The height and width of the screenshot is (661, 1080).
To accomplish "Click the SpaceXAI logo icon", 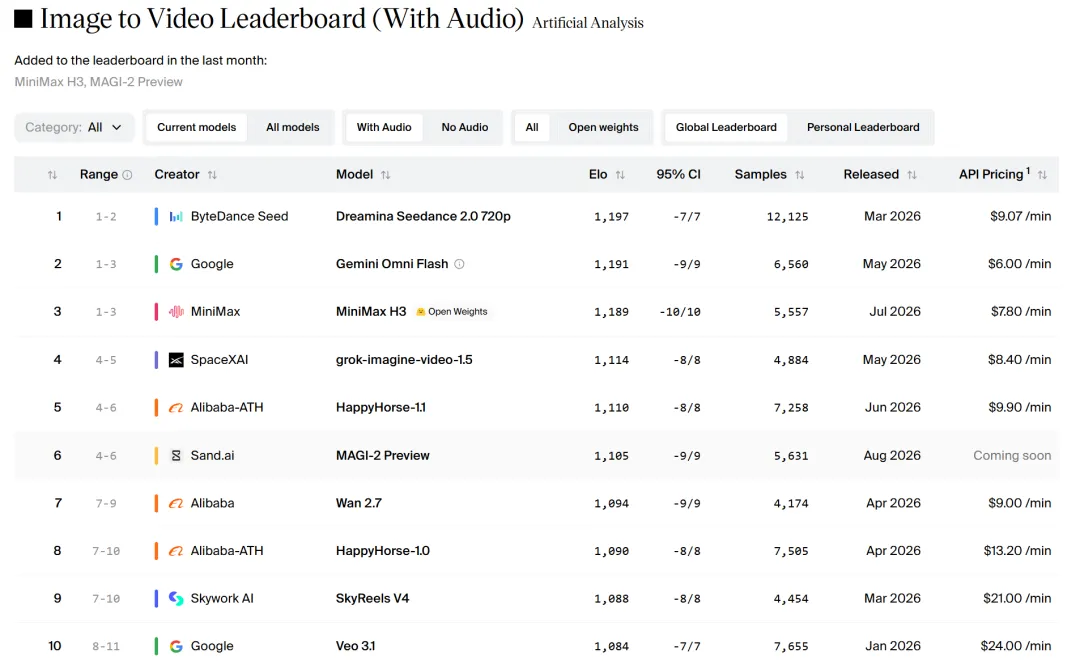I will point(176,359).
